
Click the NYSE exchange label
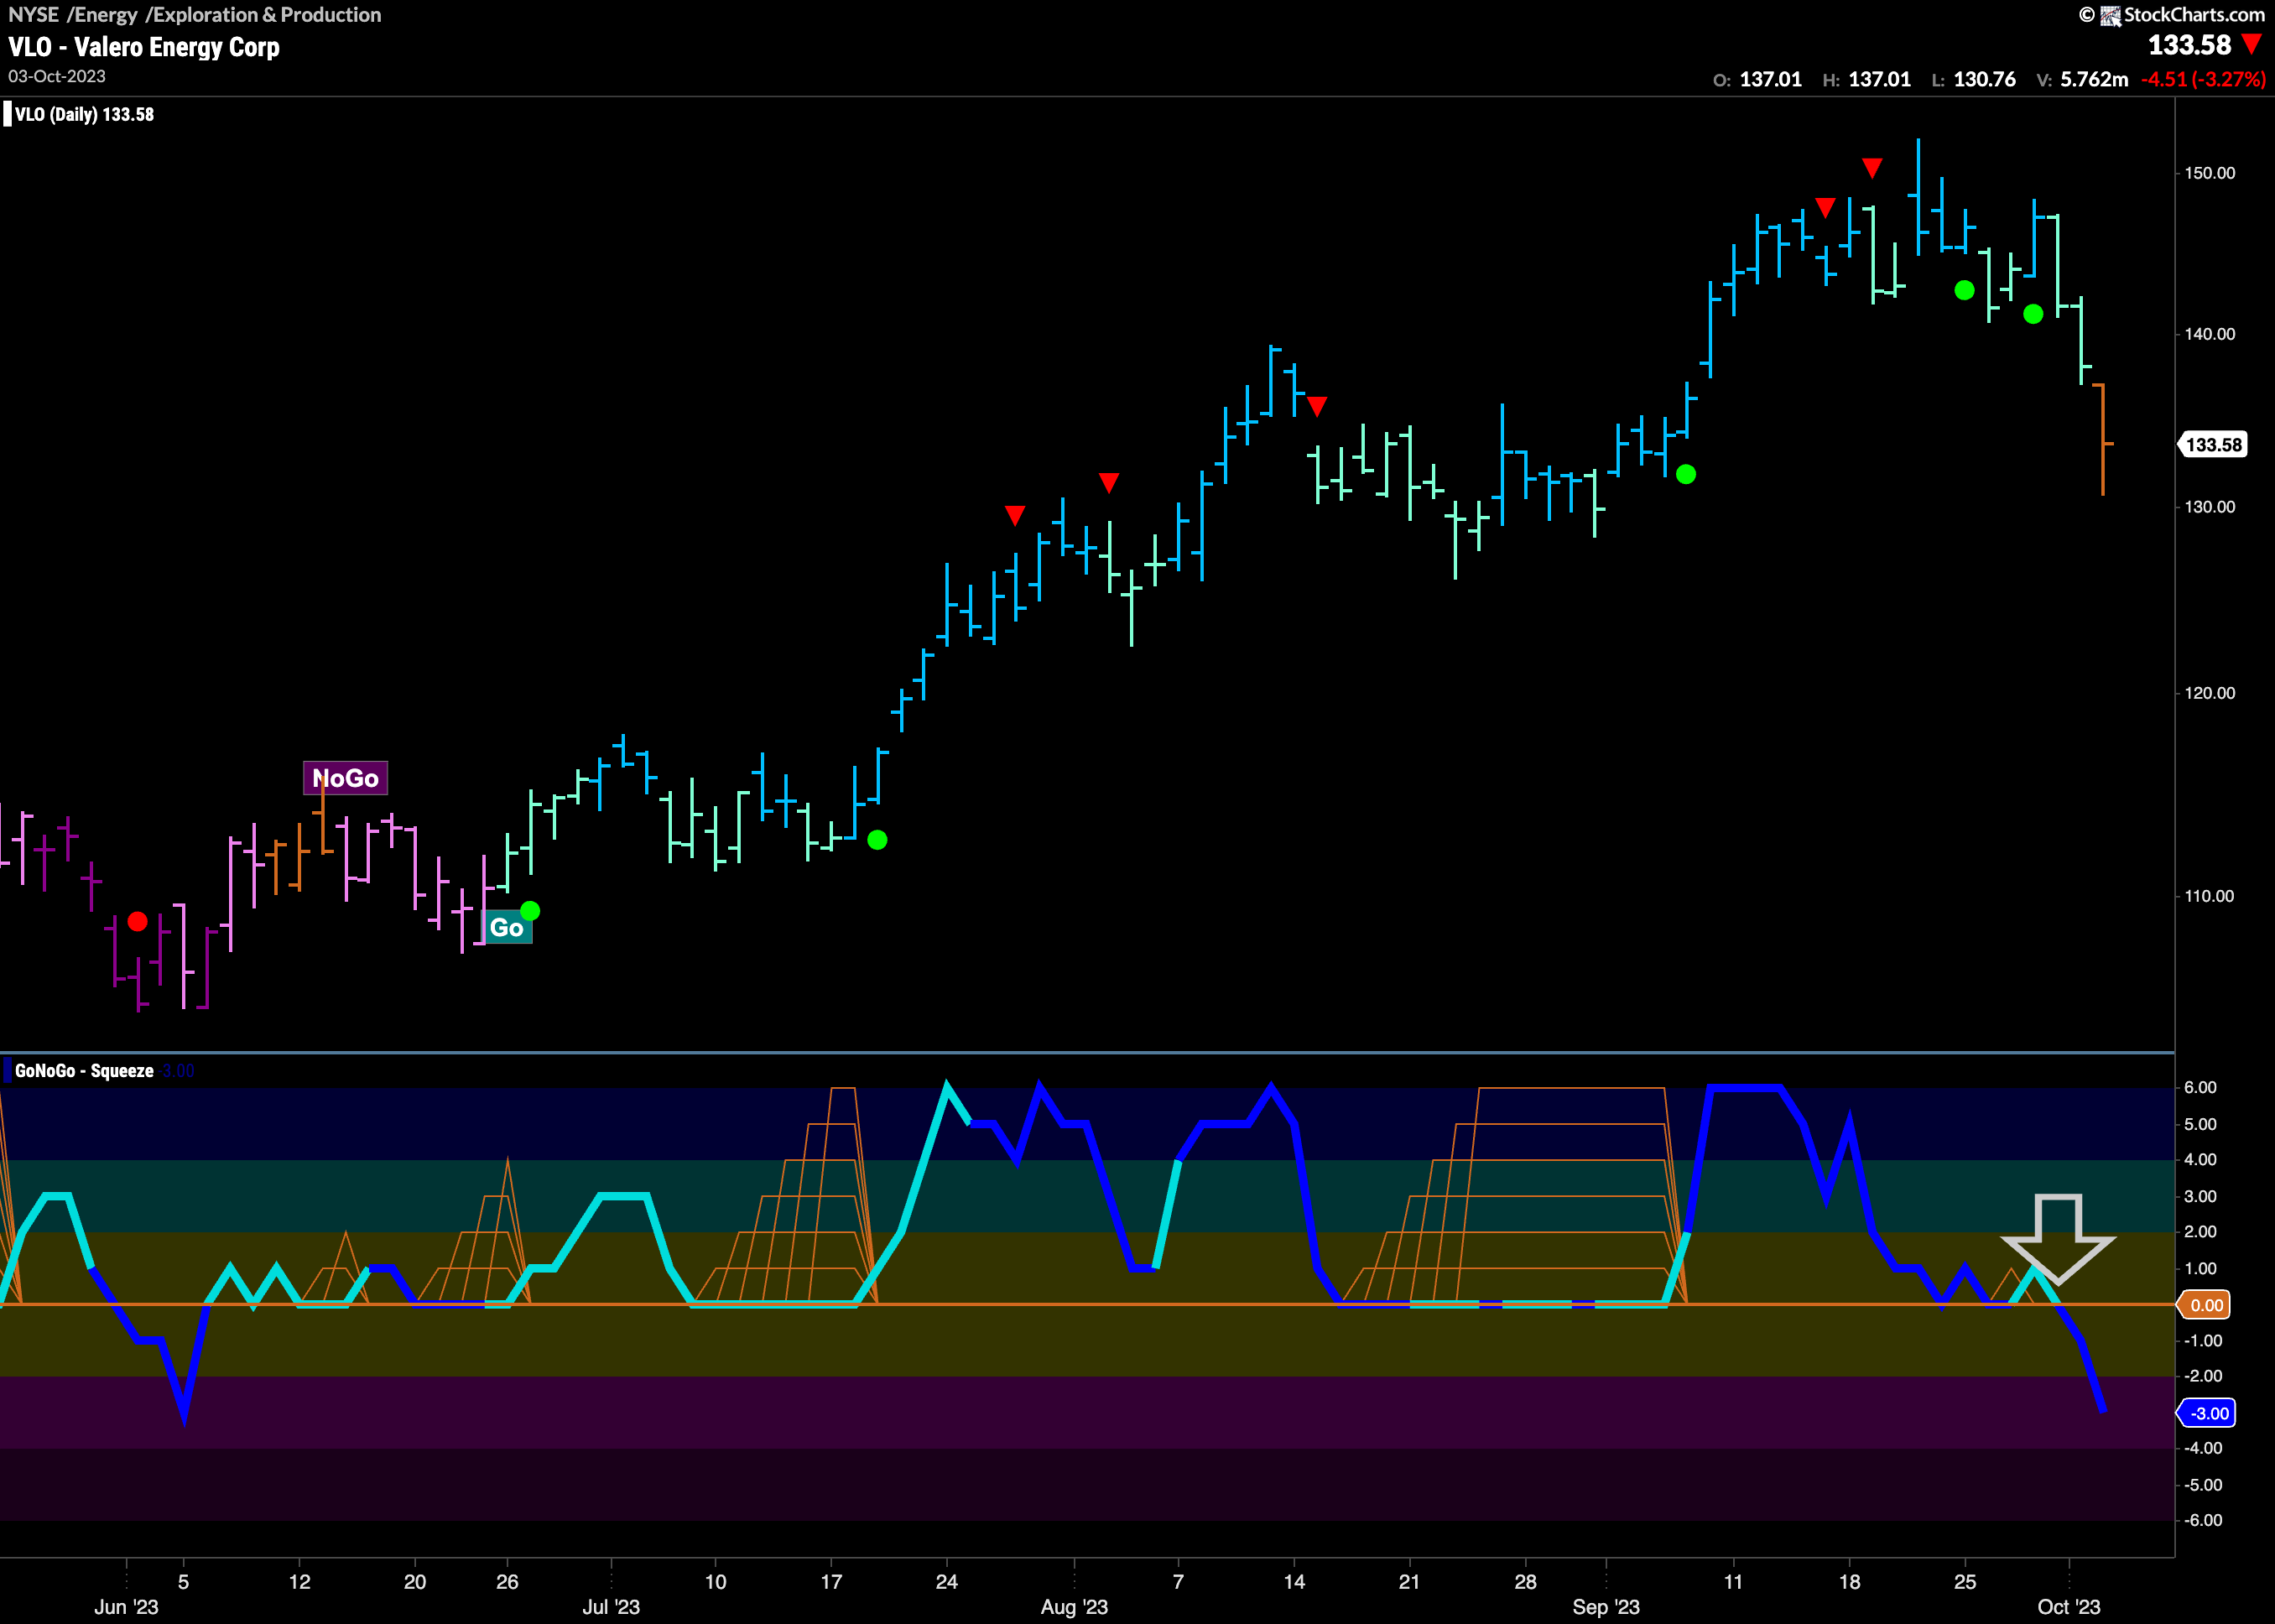(x=33, y=14)
